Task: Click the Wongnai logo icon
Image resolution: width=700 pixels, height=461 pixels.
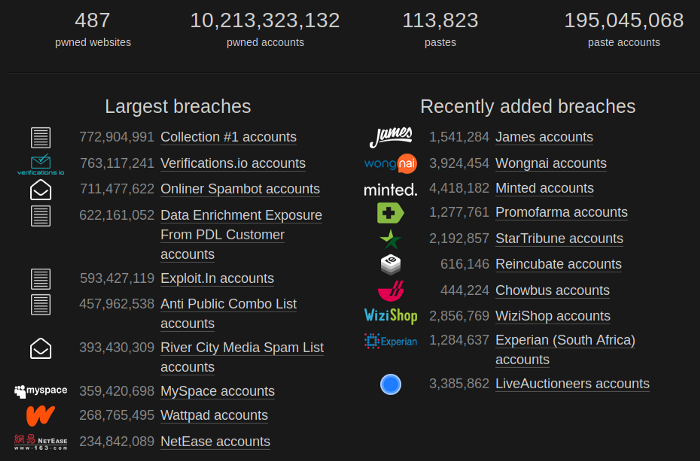Action: coord(391,163)
